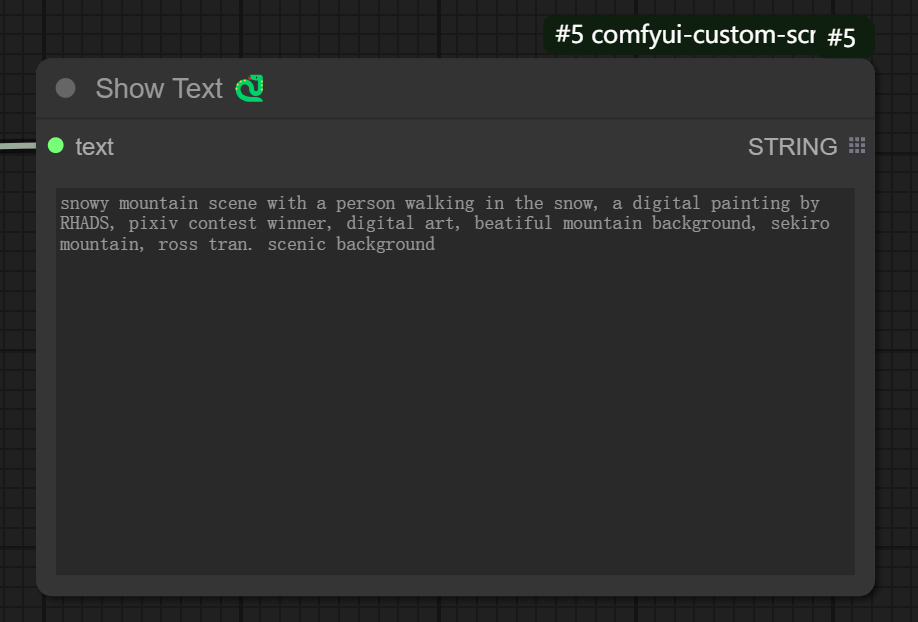This screenshot has width=918, height=622.
Task: Select the Show Text node title
Action: click(x=159, y=88)
